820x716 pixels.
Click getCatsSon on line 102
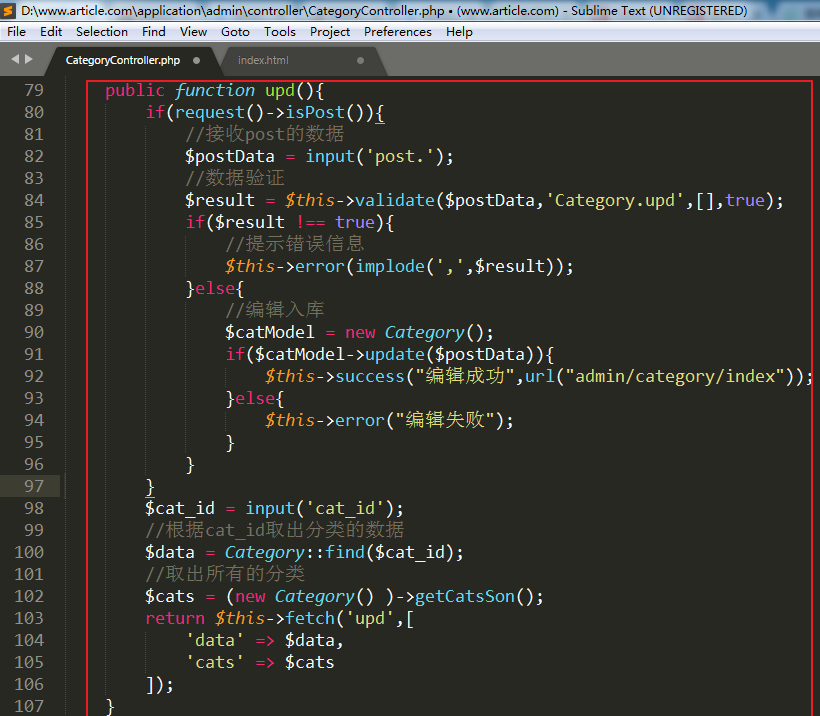point(465,596)
